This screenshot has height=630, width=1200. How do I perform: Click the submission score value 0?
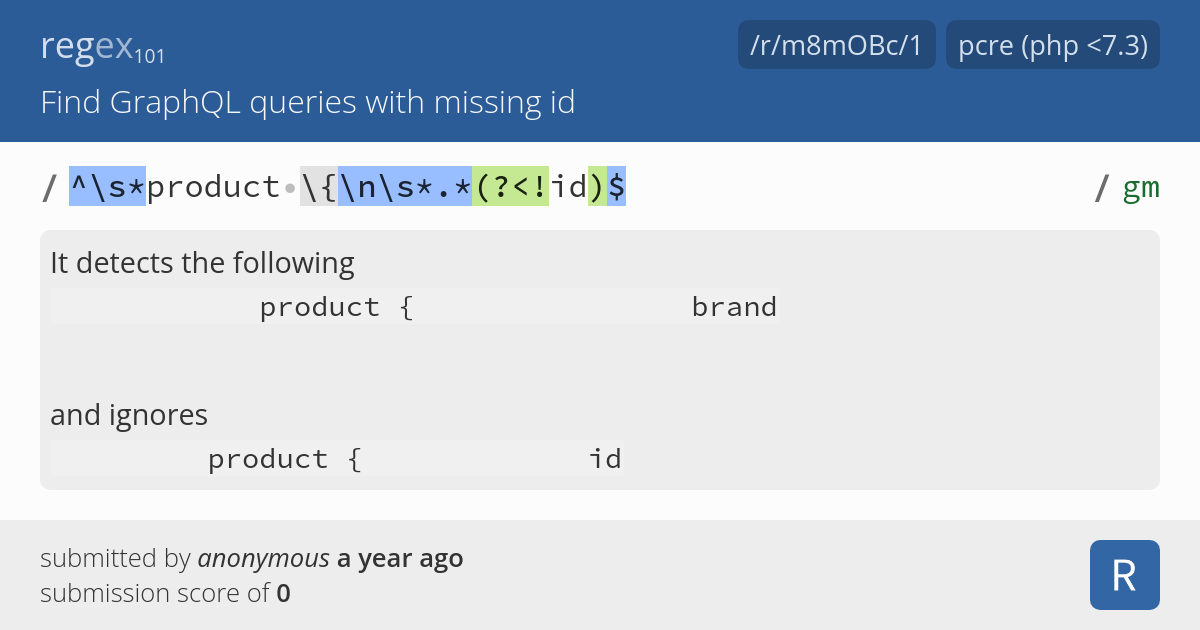284,593
